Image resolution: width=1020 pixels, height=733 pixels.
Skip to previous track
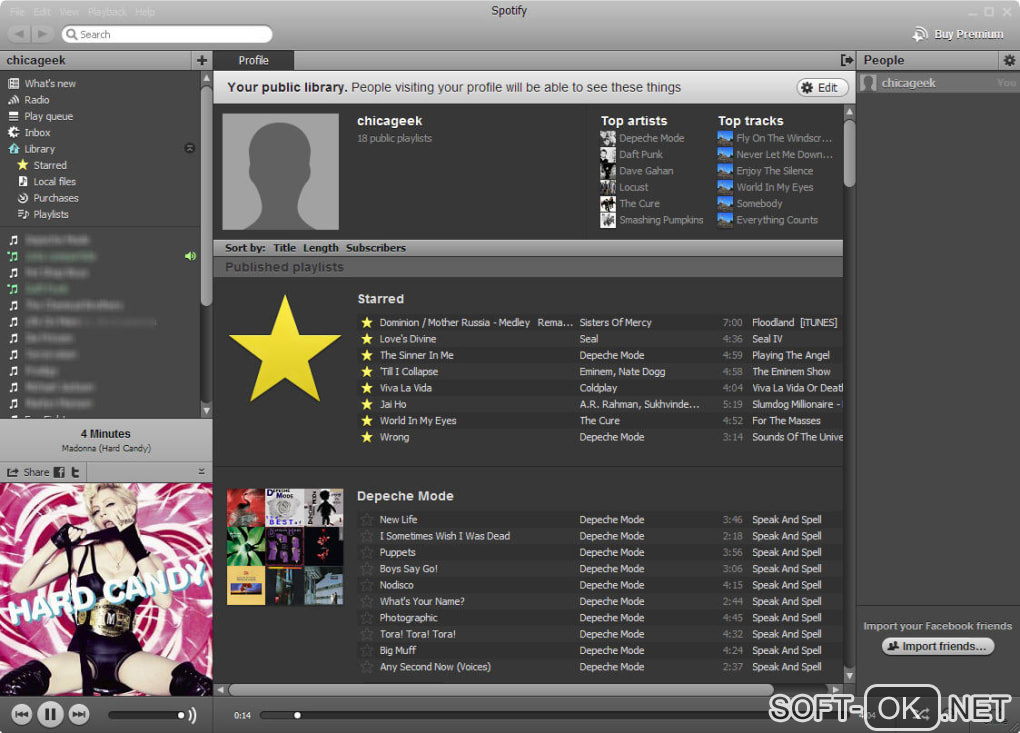pos(21,714)
